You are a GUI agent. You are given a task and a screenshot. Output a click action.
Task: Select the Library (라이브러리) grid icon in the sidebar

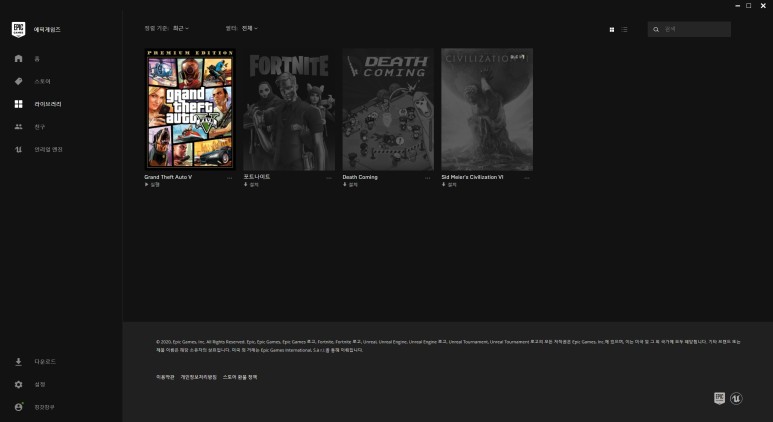[18, 104]
